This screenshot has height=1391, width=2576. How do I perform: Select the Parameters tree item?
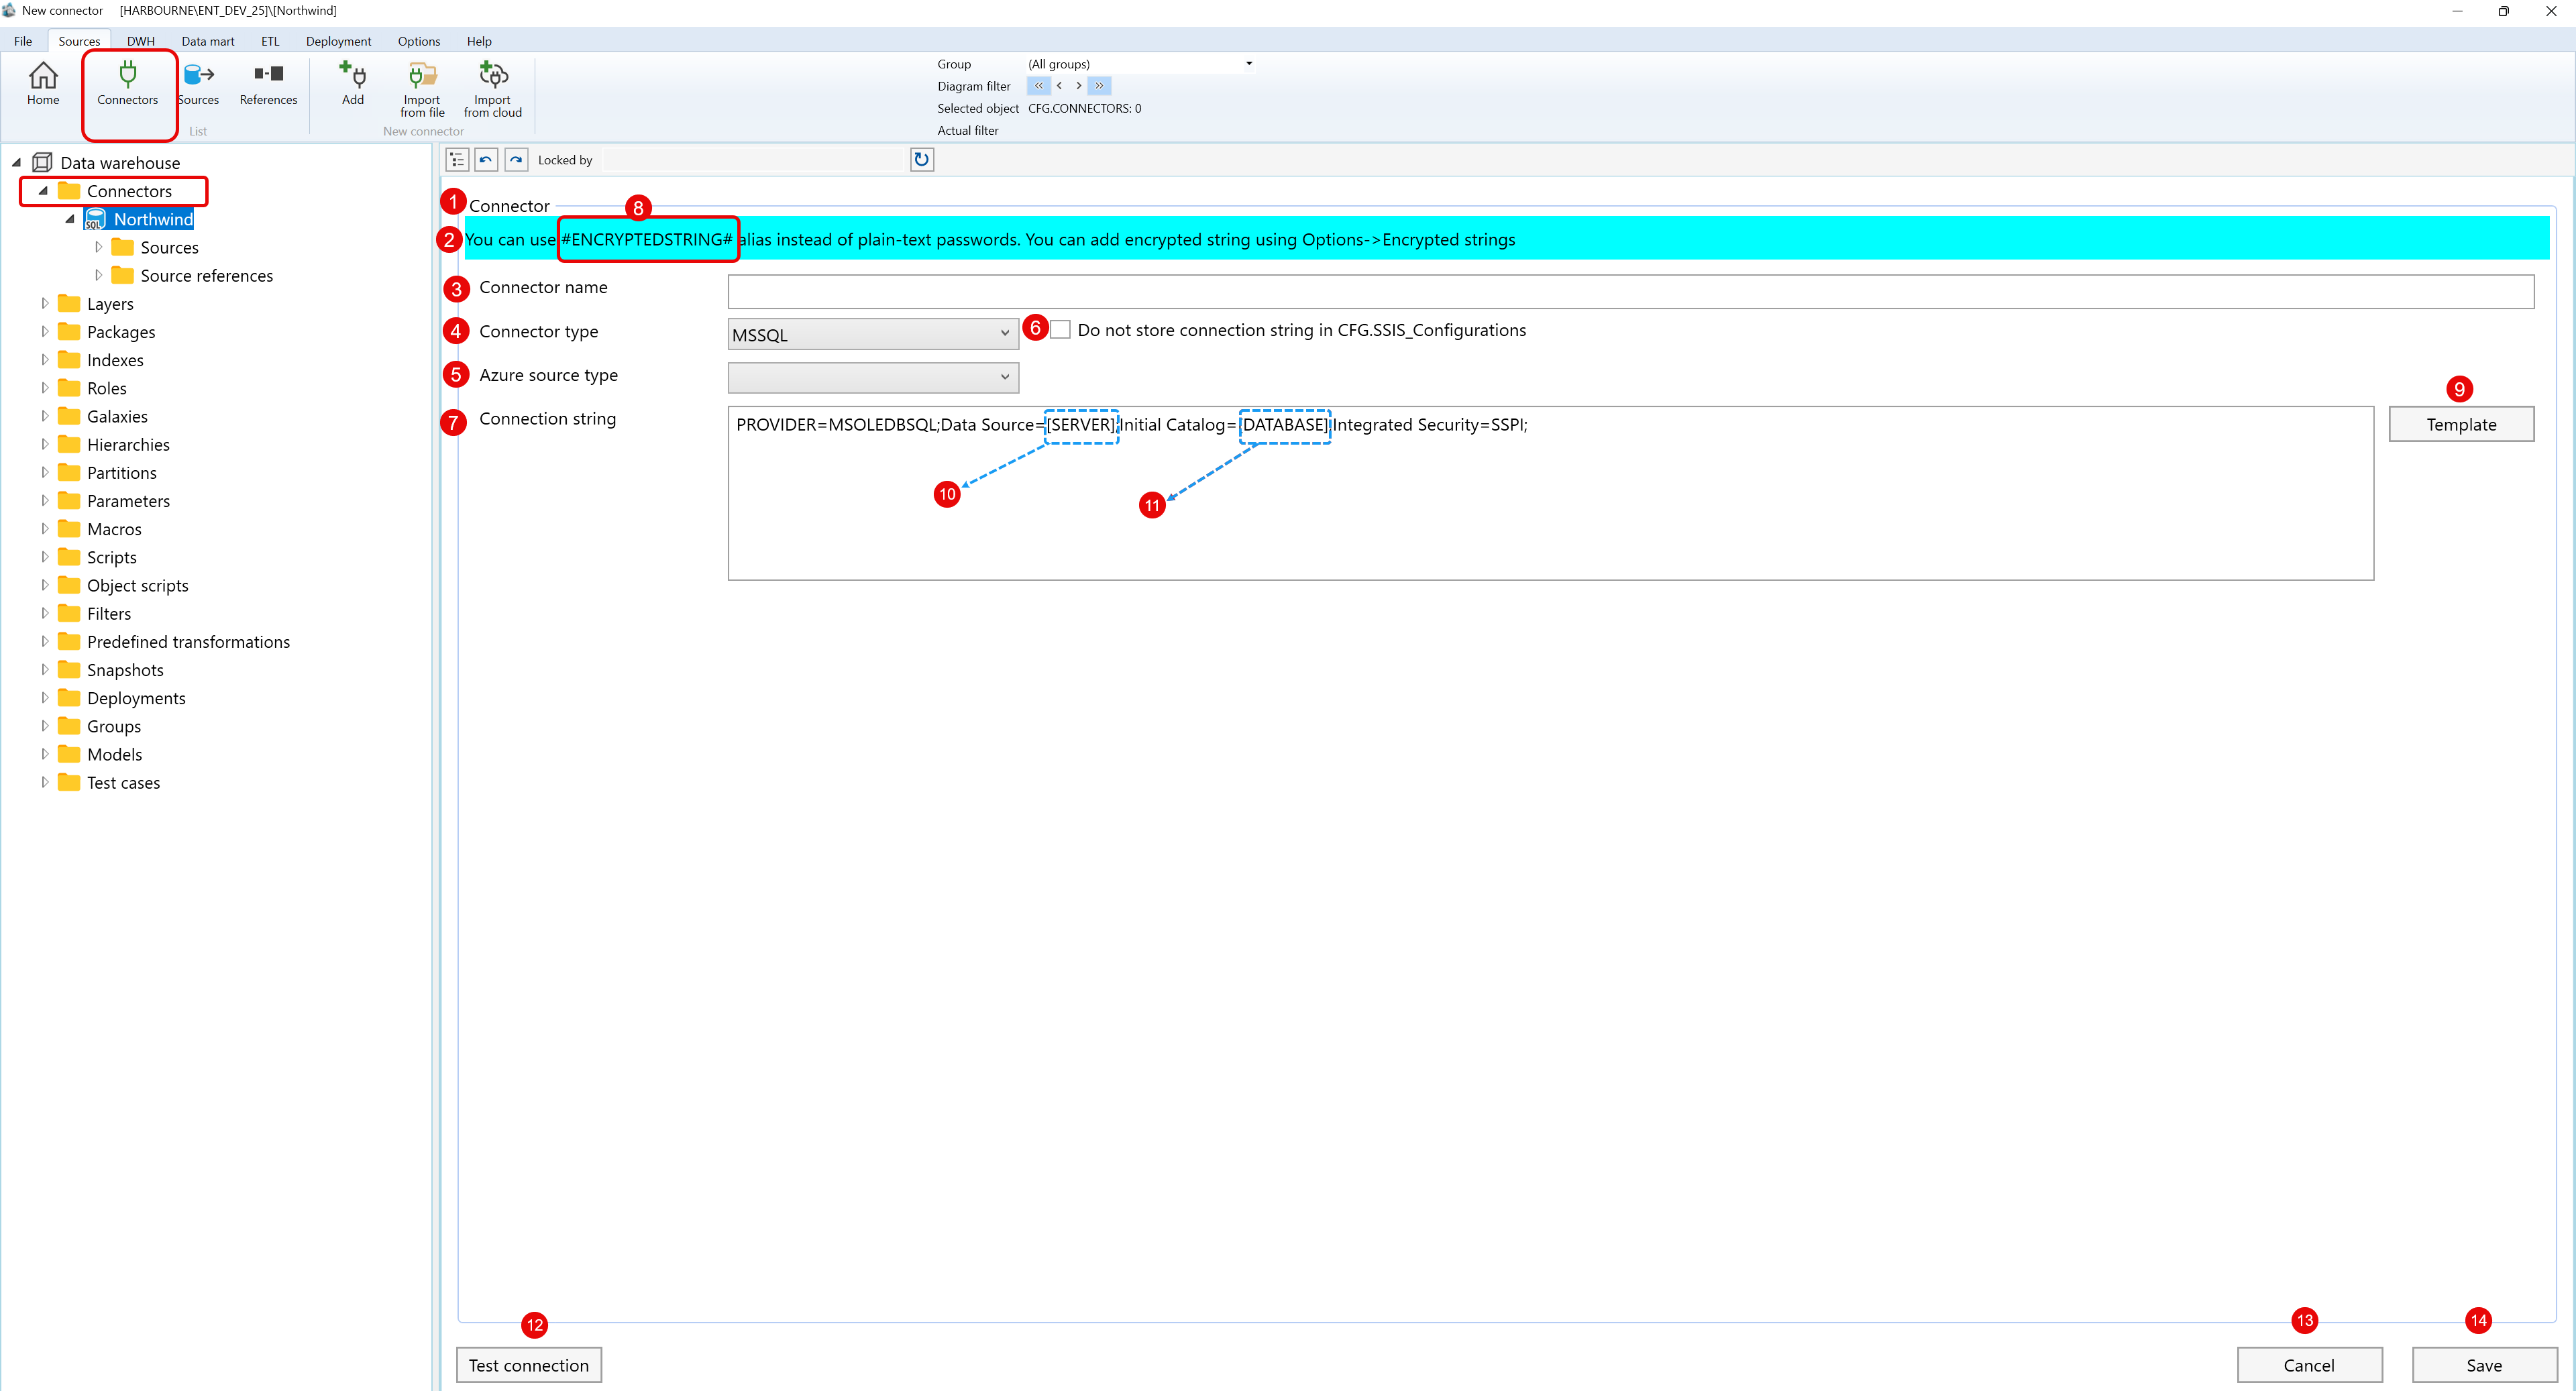(x=128, y=500)
